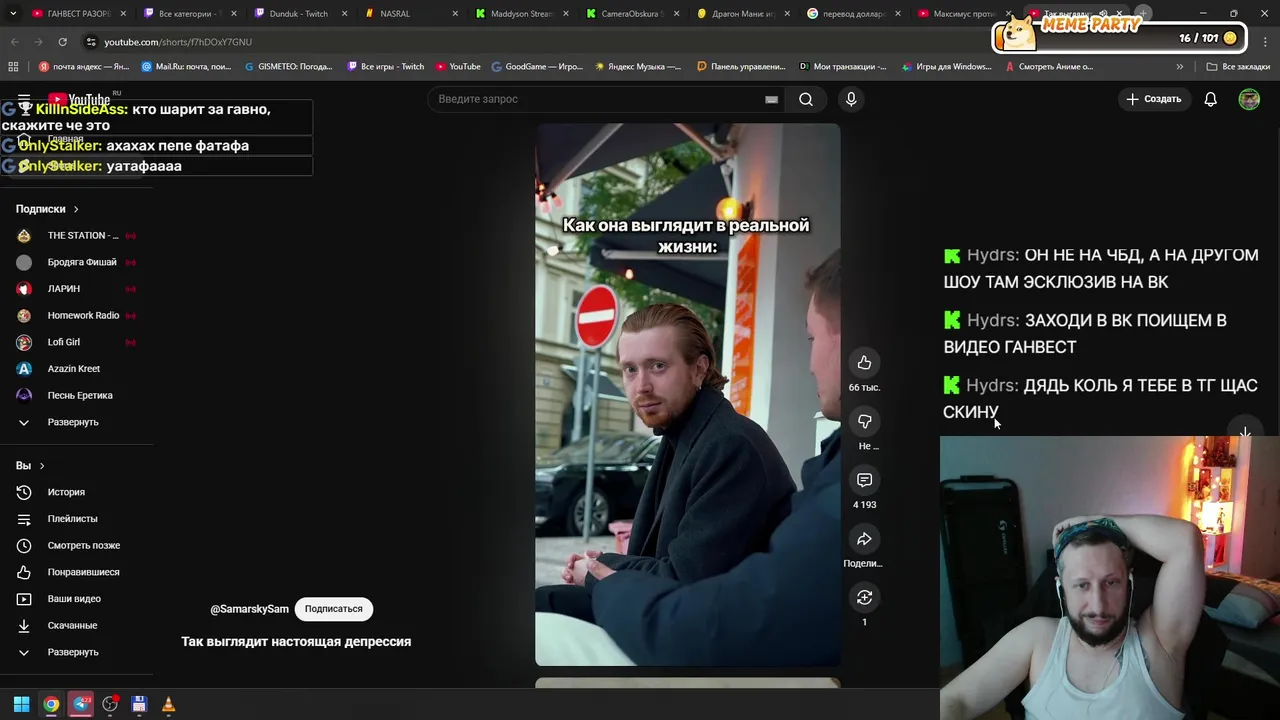Open the account avatar menu
This screenshot has width=1280, height=720.
point(1249,99)
